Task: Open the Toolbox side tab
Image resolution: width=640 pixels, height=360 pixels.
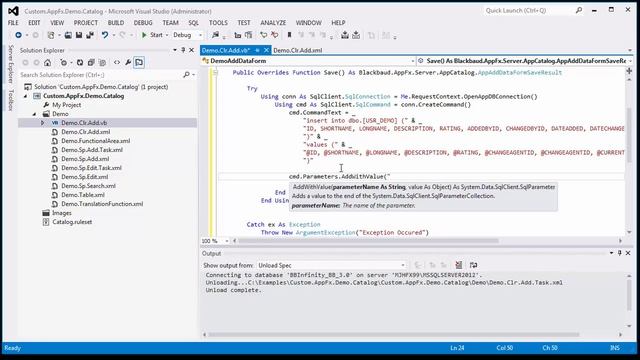Action: pos(11,100)
